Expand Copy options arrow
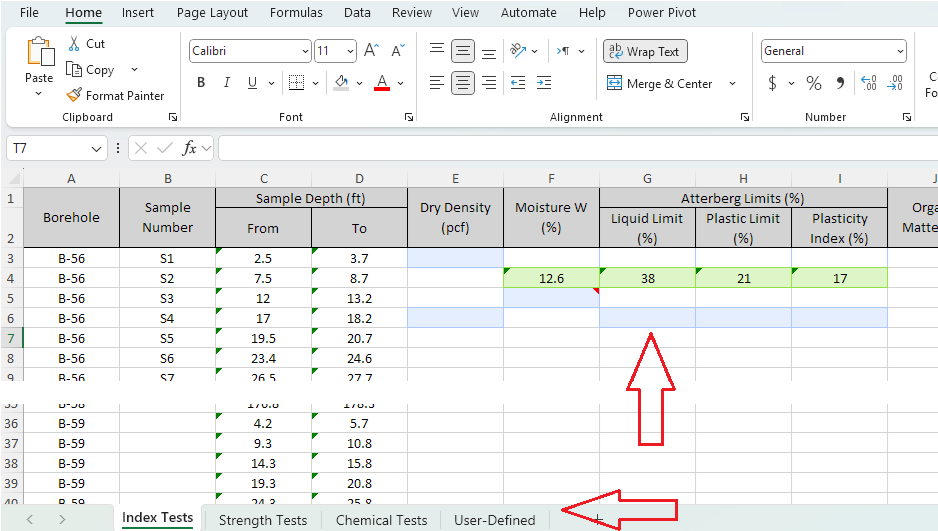The height and width of the screenshot is (531, 938). pyautogui.click(x=134, y=69)
